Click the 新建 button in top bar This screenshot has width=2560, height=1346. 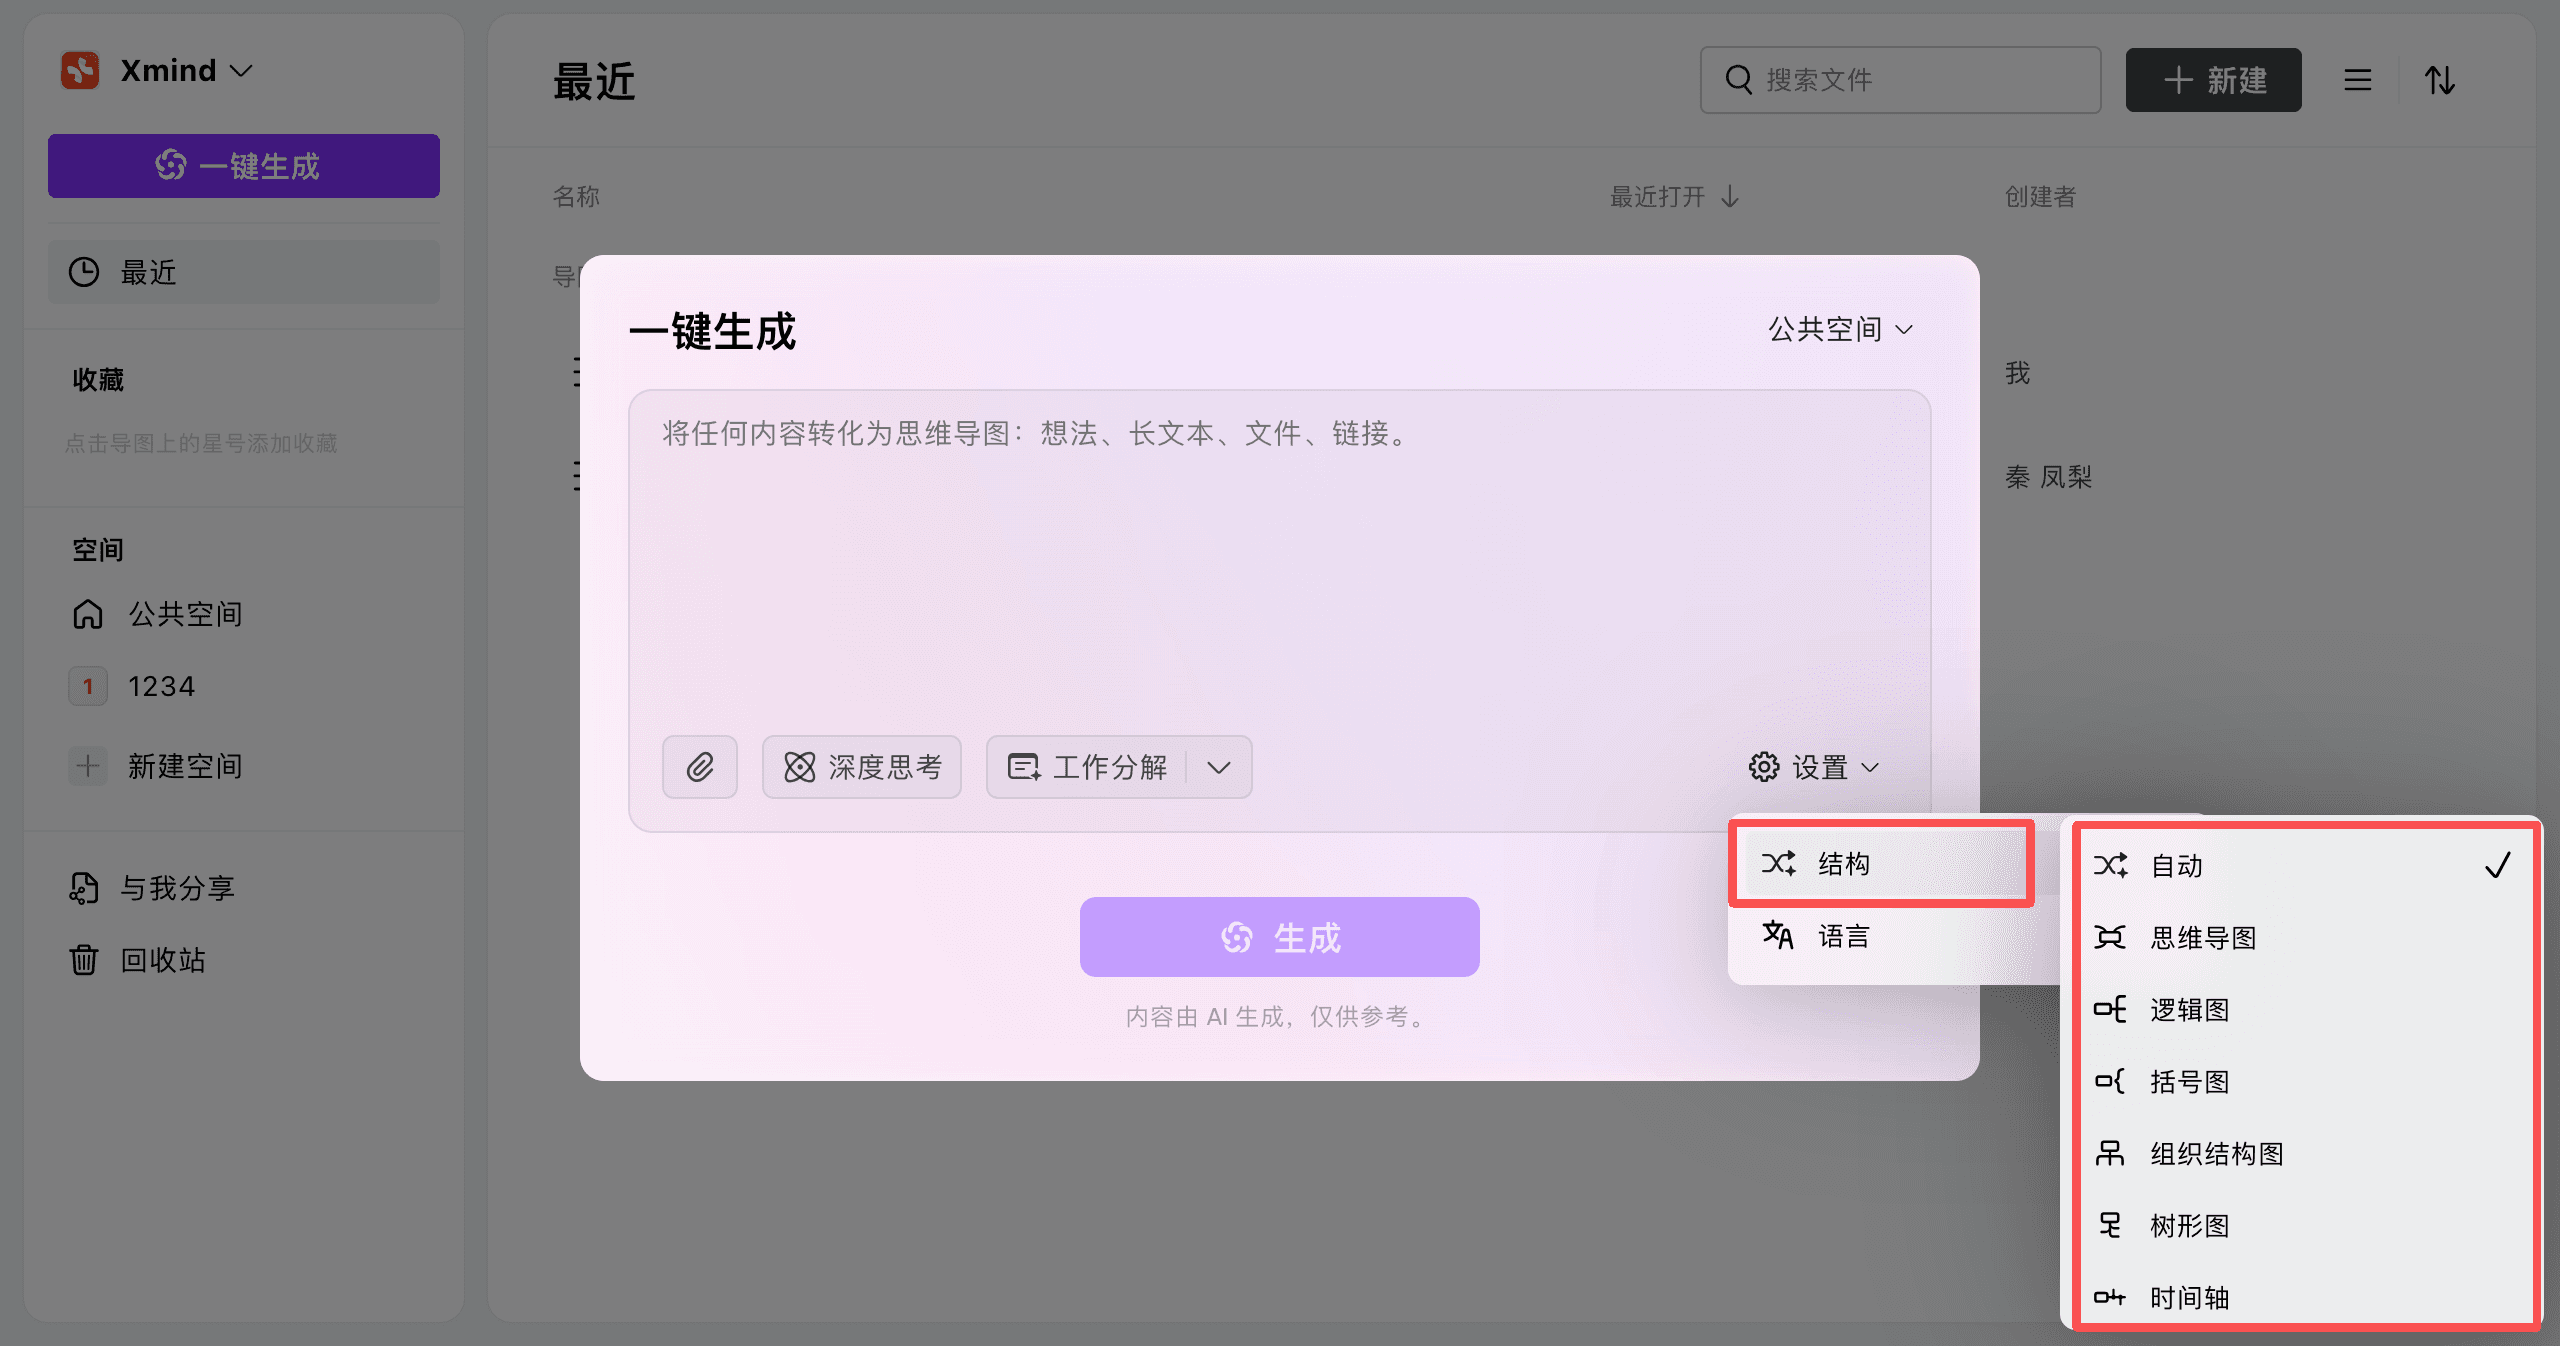point(2213,80)
